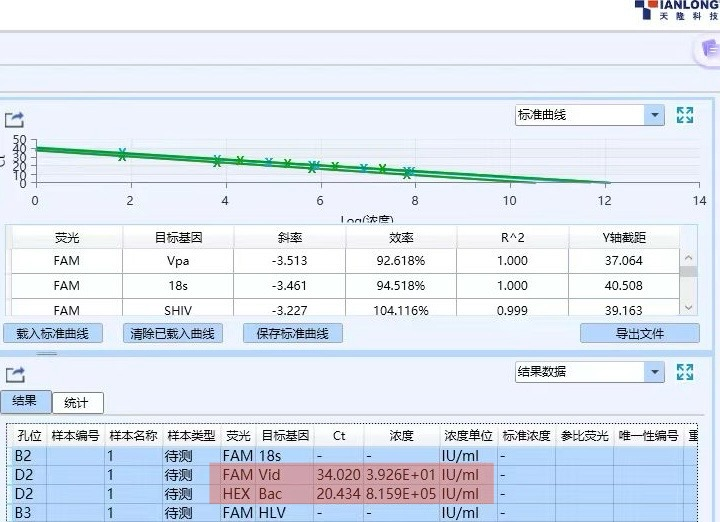Click the 保存标准曲线 button
Screen dimensions: 720x522
click(292, 334)
